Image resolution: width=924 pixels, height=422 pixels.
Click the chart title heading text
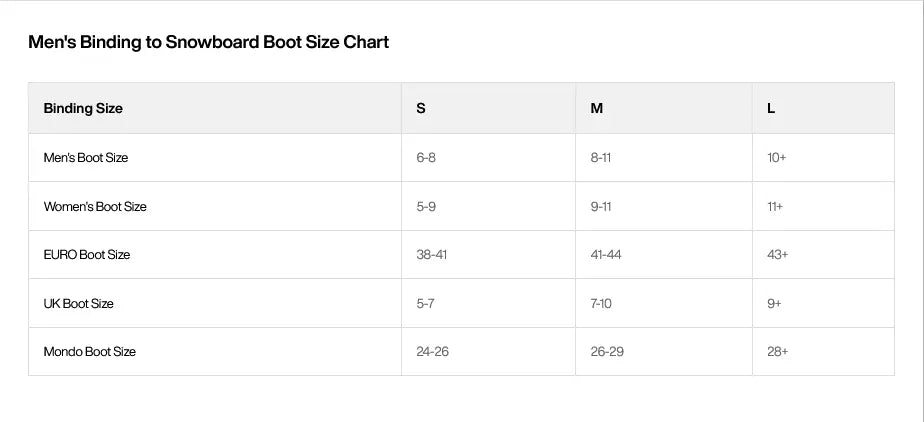[209, 42]
